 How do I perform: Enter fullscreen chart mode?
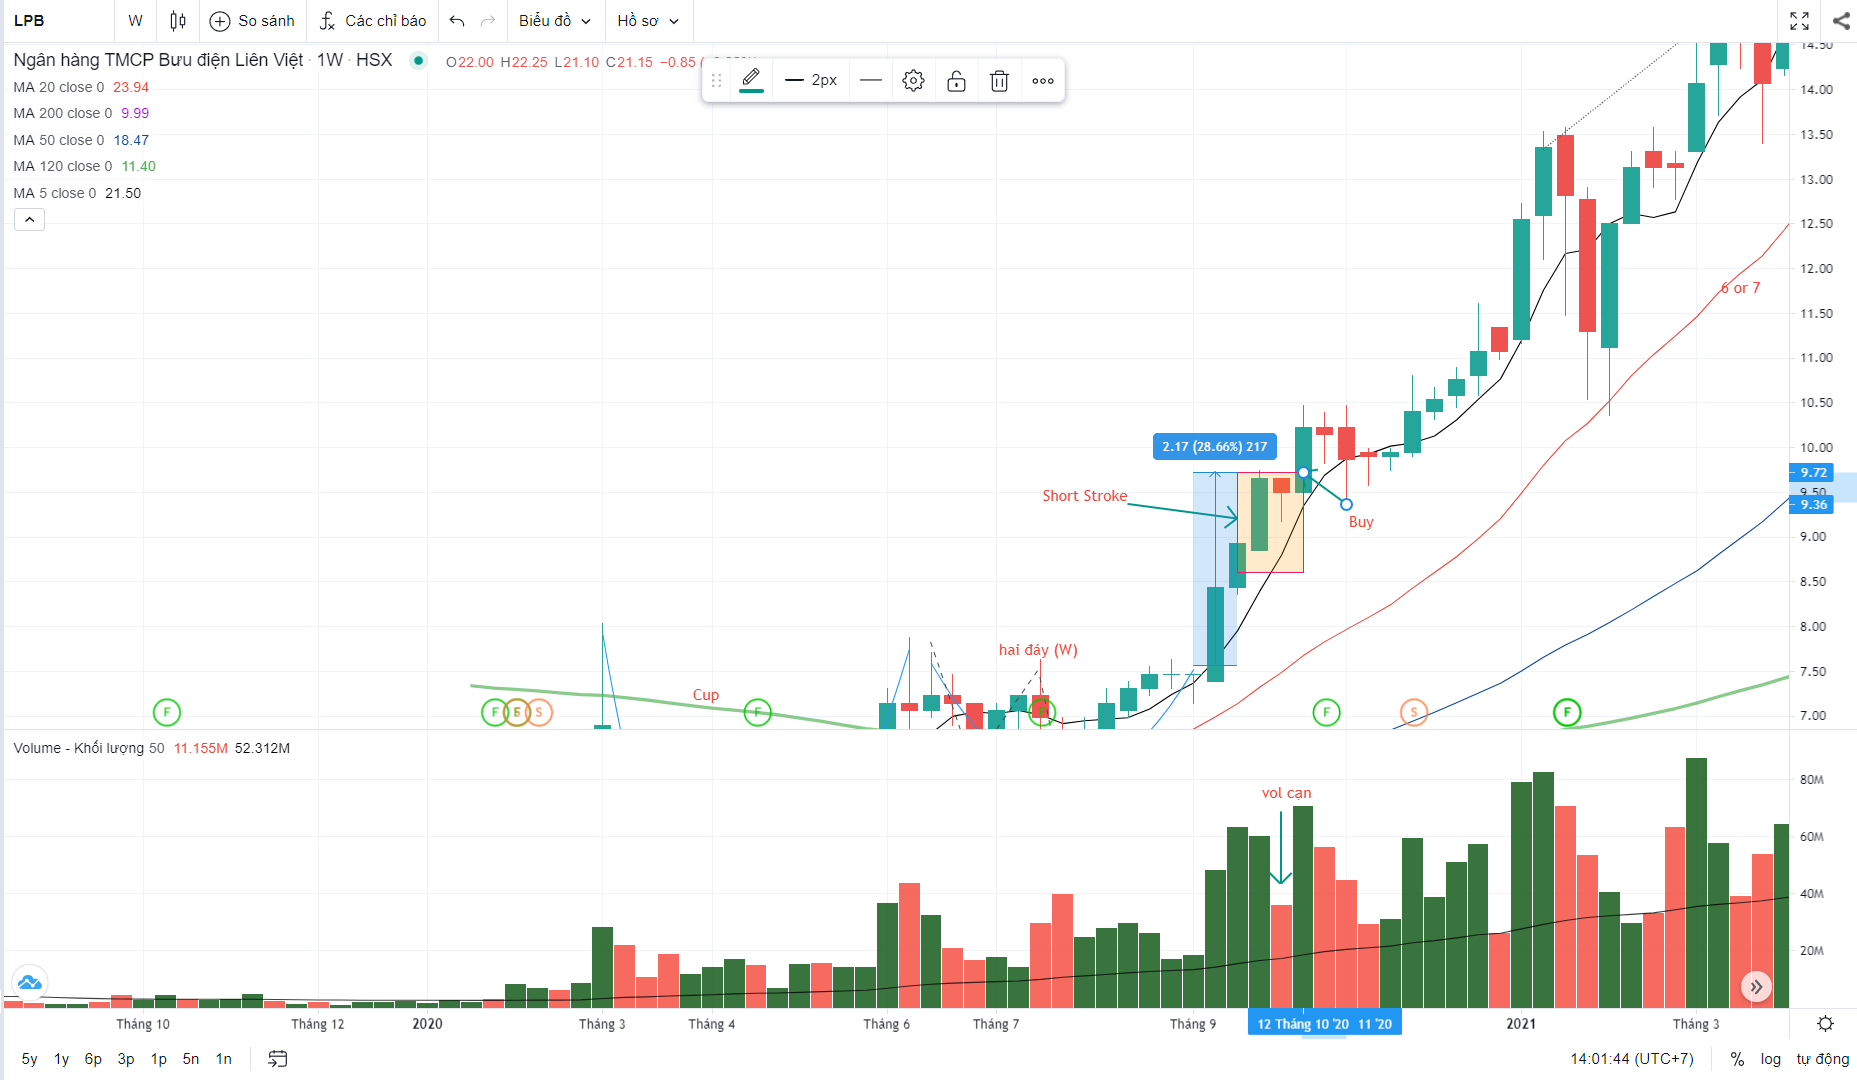[1799, 21]
